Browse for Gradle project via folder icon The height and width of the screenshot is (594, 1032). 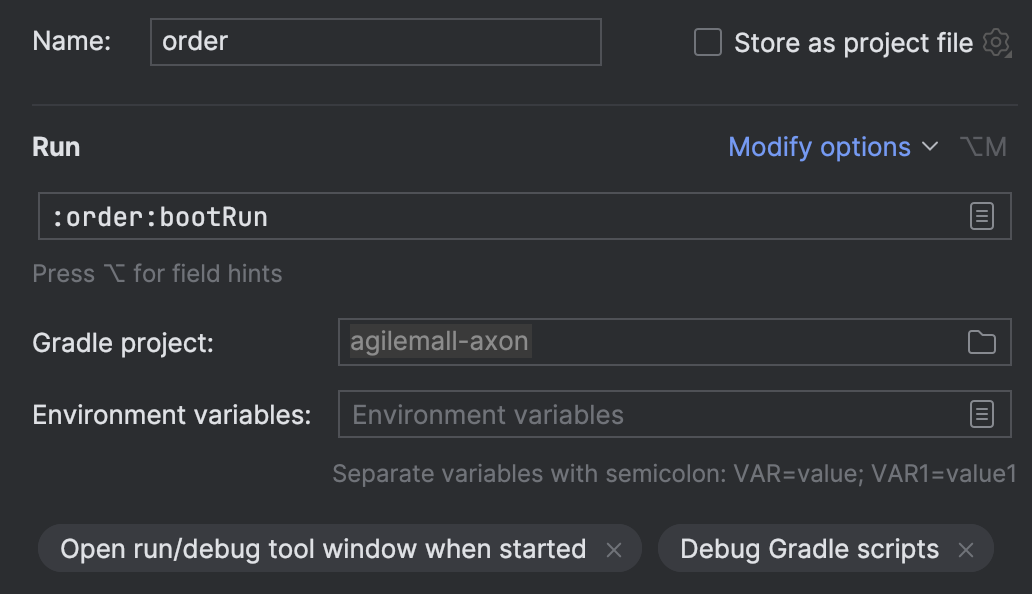[982, 342]
